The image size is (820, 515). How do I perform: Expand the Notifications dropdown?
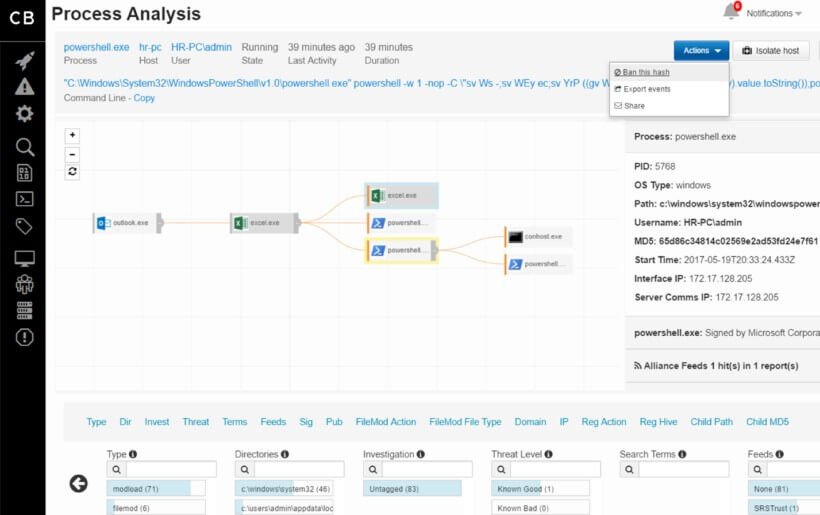pos(773,14)
